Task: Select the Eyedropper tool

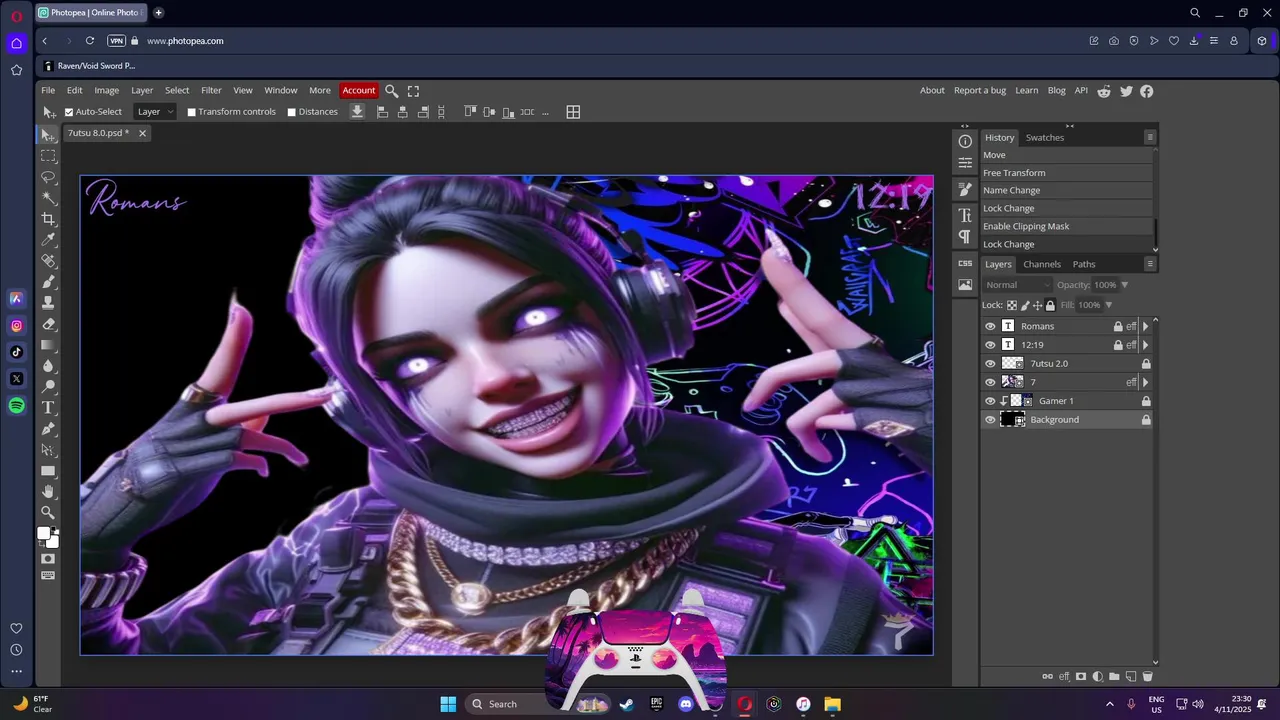Action: (48, 240)
